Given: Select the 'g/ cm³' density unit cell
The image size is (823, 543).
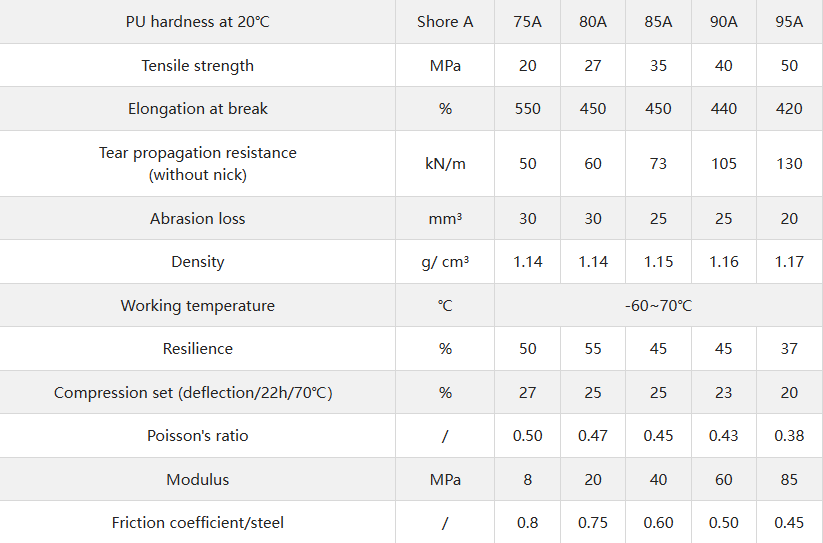Looking at the screenshot, I should point(445,262).
